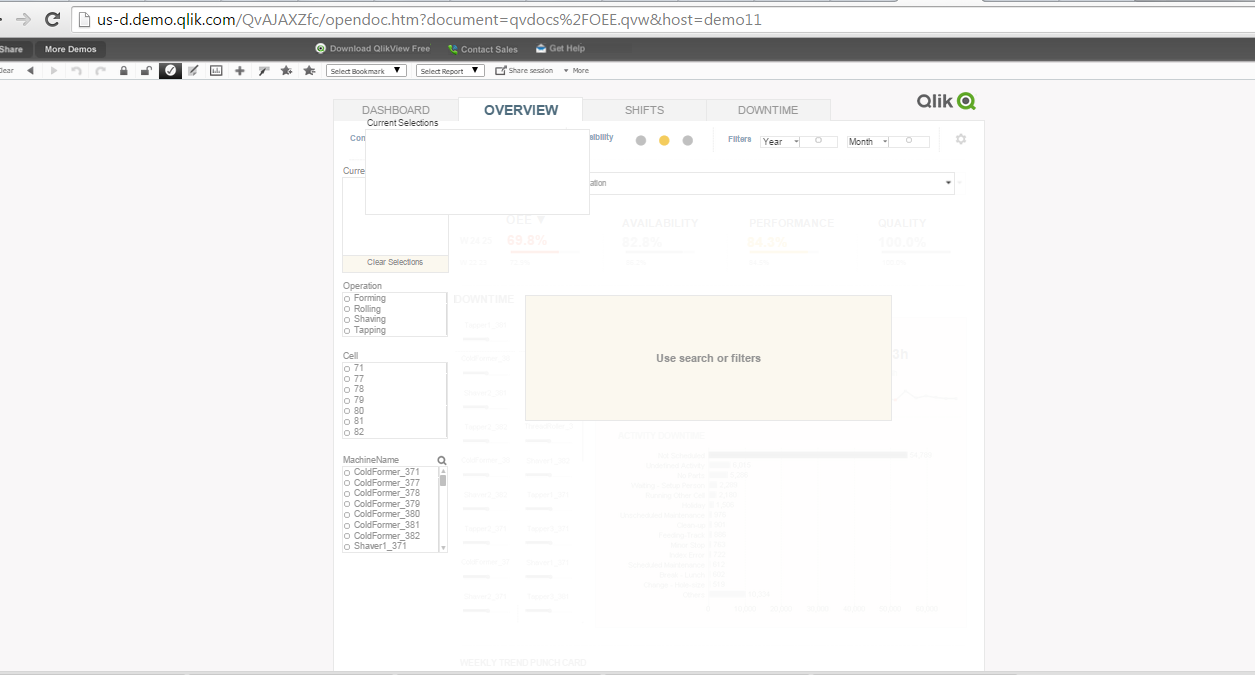Click the Qlik logo

point(946,101)
